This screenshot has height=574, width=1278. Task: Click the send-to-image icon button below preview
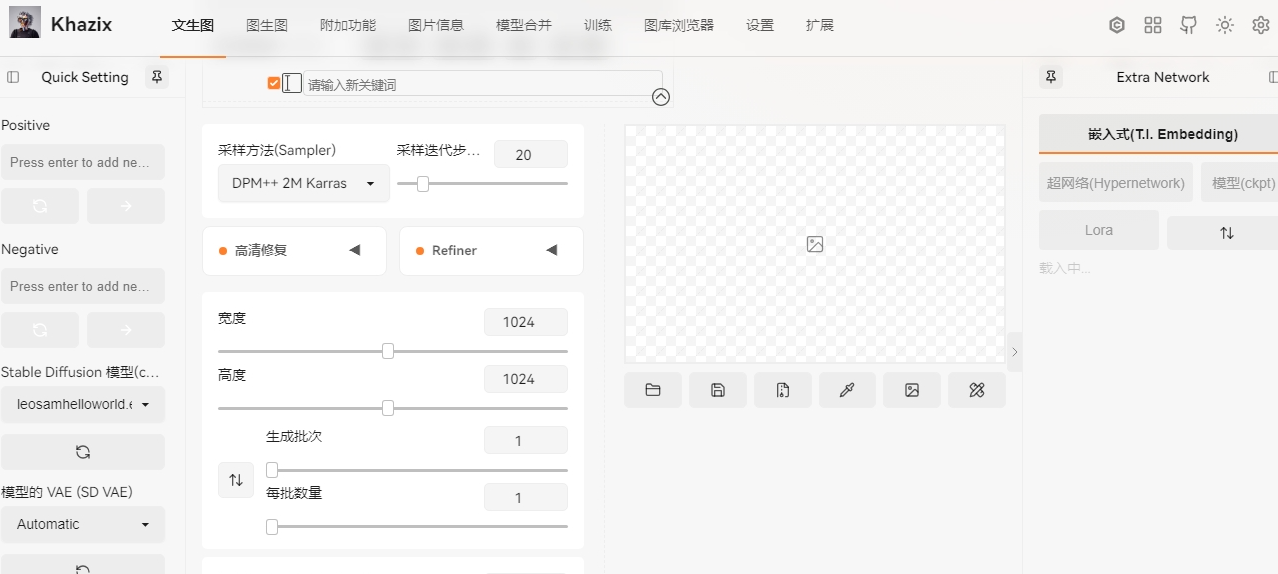[912, 390]
